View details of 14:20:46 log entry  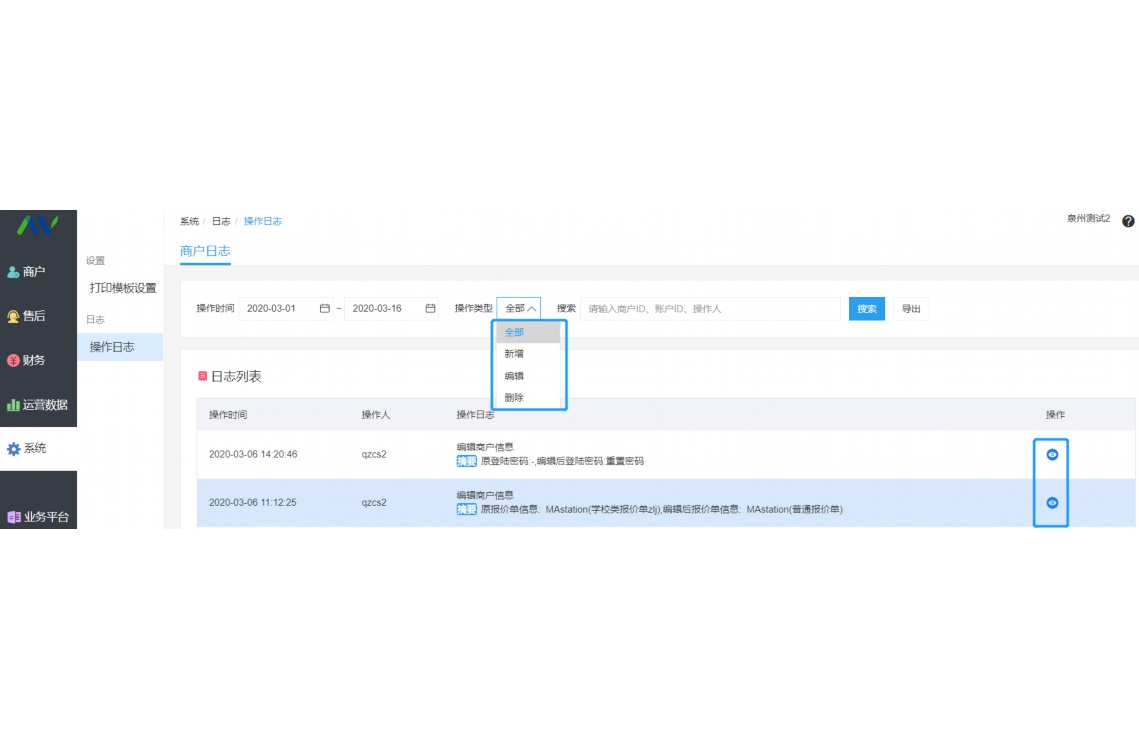pos(1051,454)
